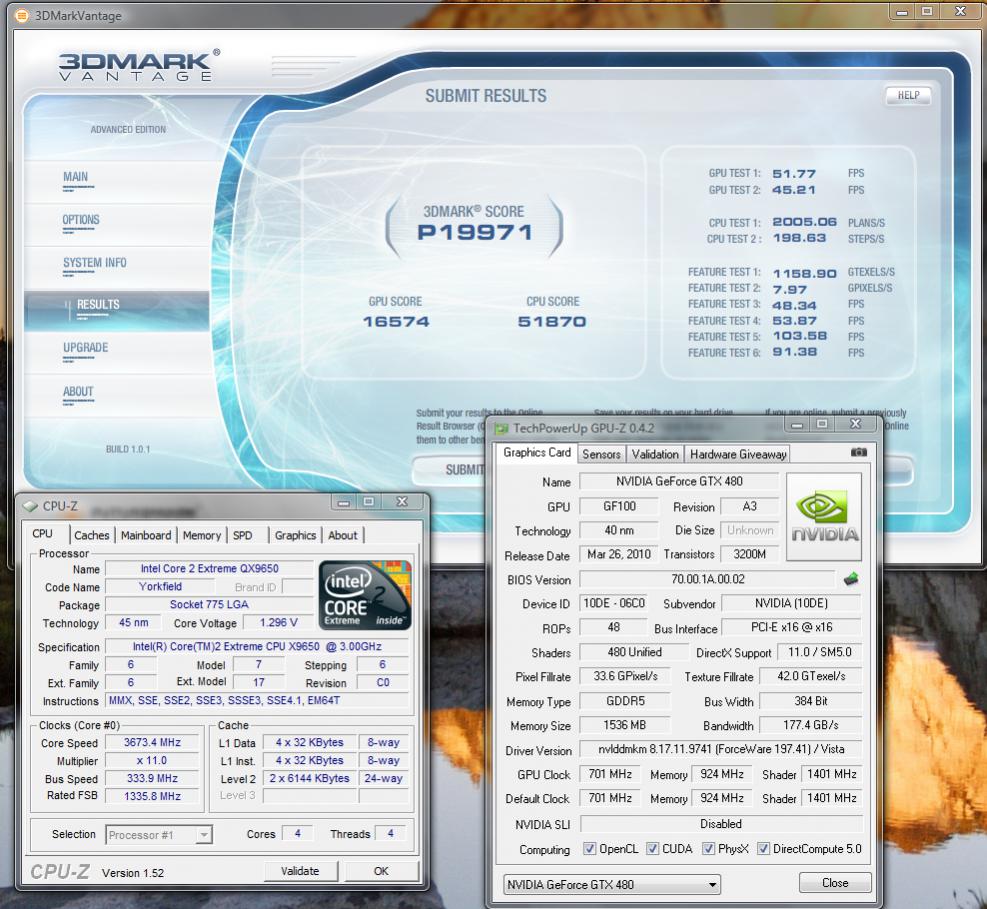This screenshot has width=987, height=909.
Task: Switch to the Graphics tab in CPU-Z
Action: (295, 535)
